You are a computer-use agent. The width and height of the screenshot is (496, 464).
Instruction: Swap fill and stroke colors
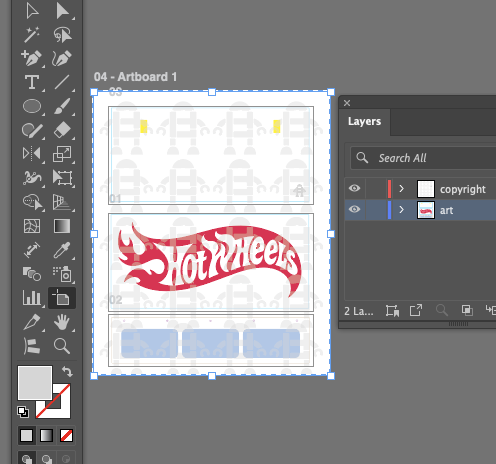tap(67, 371)
